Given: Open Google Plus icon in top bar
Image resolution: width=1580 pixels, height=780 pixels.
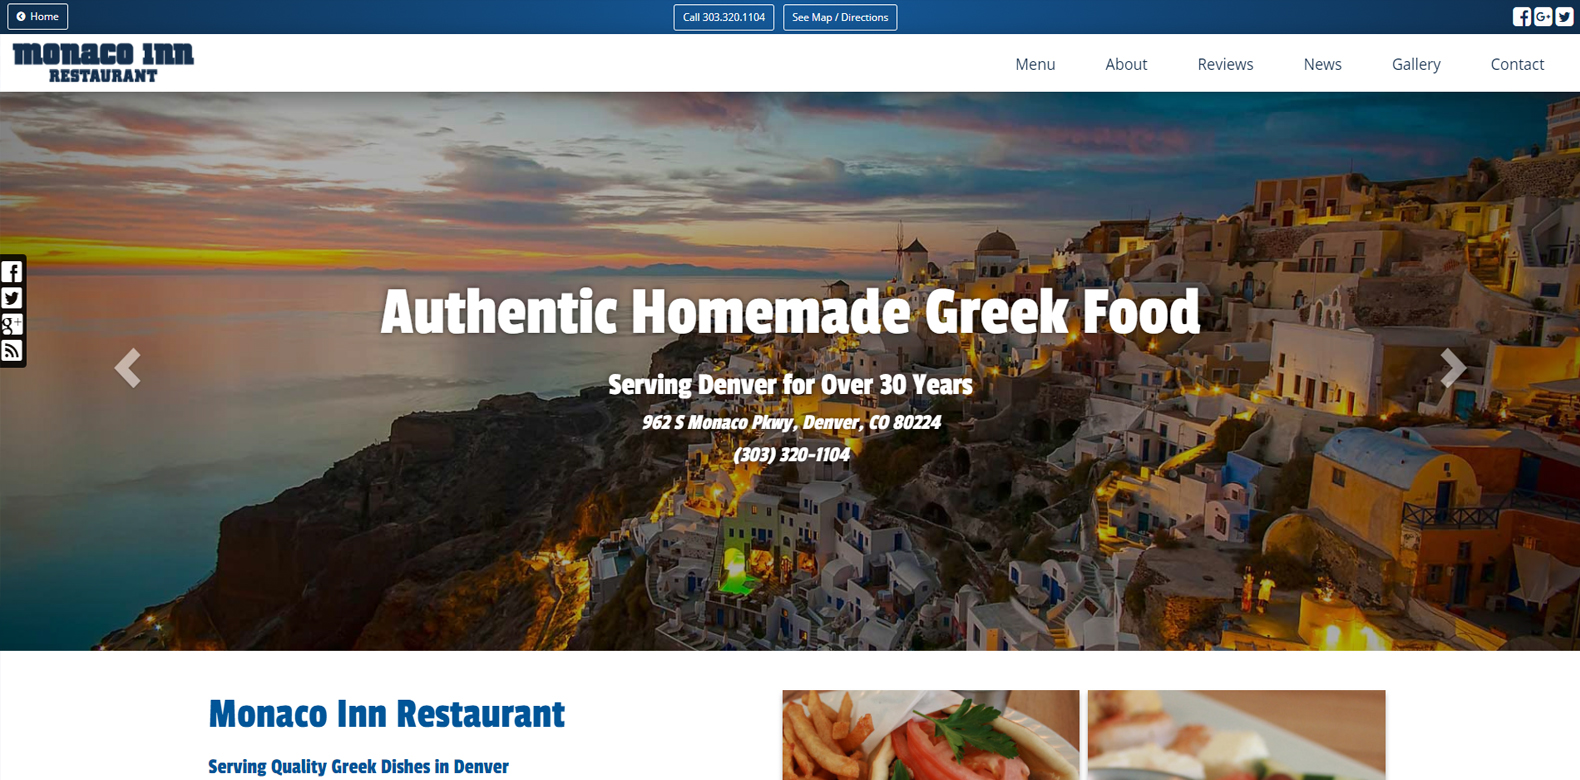Looking at the screenshot, I should 1543,17.
